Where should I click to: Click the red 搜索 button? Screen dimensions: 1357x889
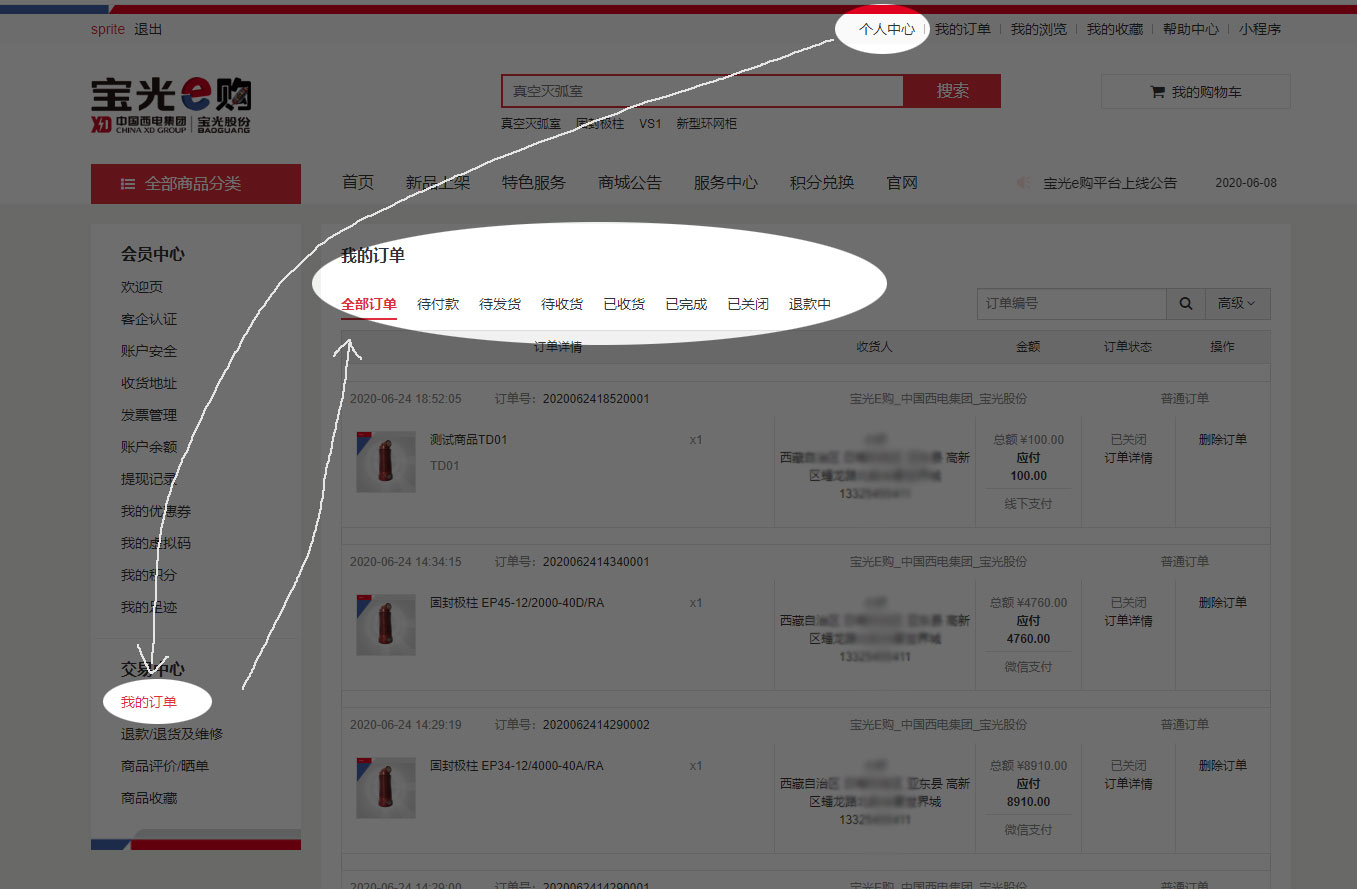[x=952, y=91]
